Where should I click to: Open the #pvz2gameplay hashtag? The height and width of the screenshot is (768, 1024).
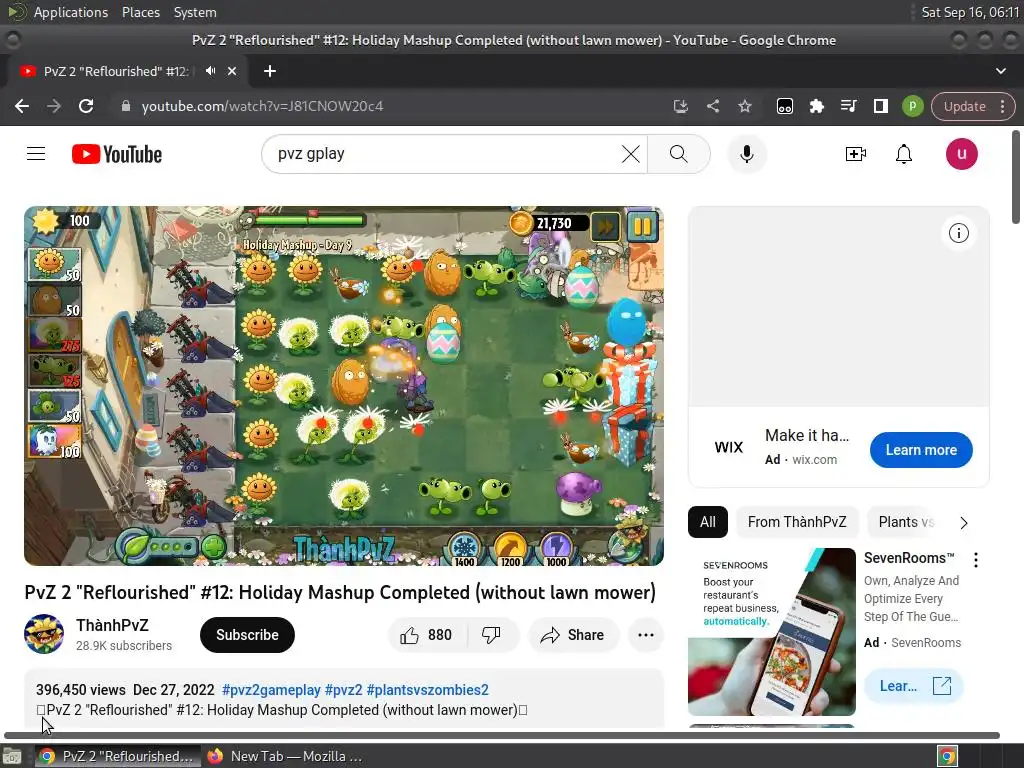click(271, 690)
